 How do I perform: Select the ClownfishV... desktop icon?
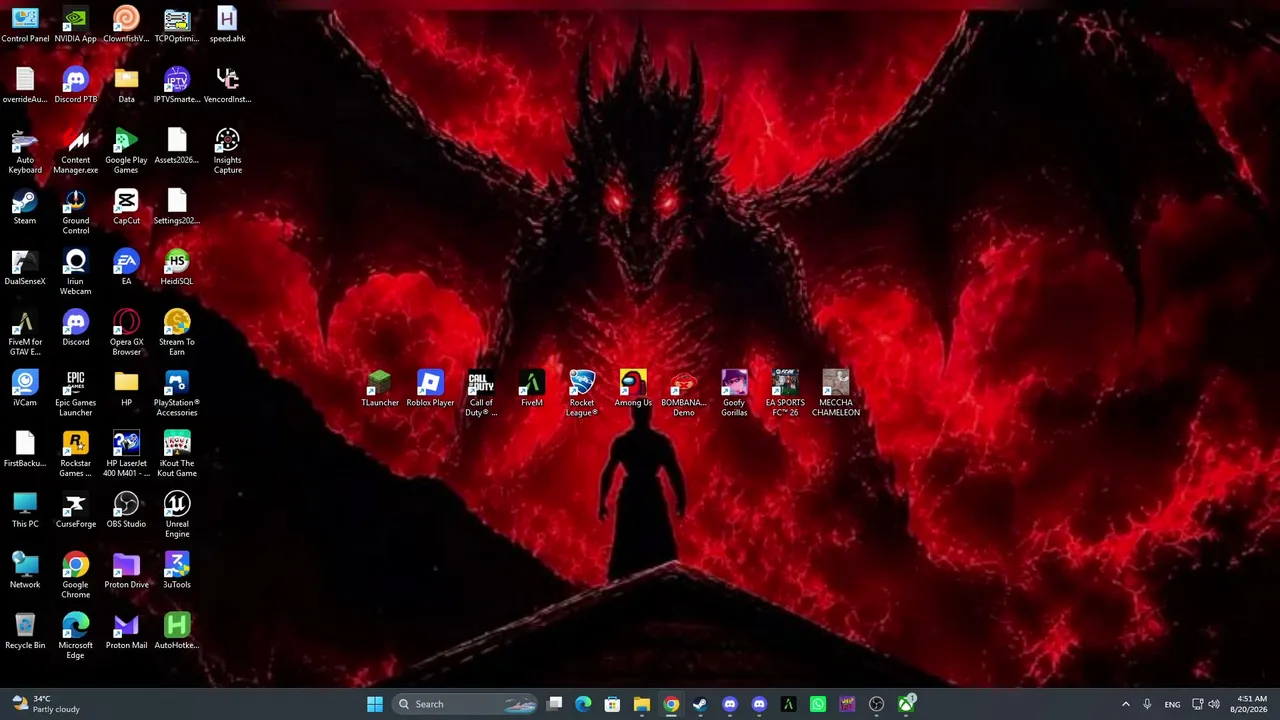click(x=126, y=25)
